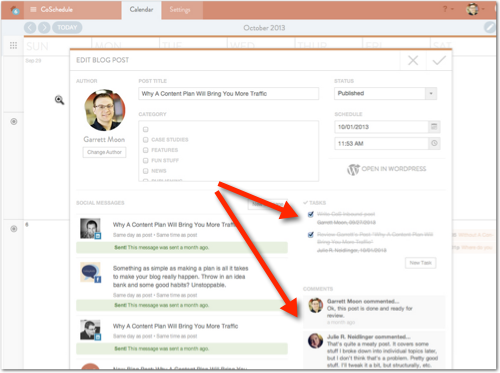Image resolution: width=500 pixels, height=373 pixels.
Task: Click the row target icon beside day 6
Action: coord(14,229)
